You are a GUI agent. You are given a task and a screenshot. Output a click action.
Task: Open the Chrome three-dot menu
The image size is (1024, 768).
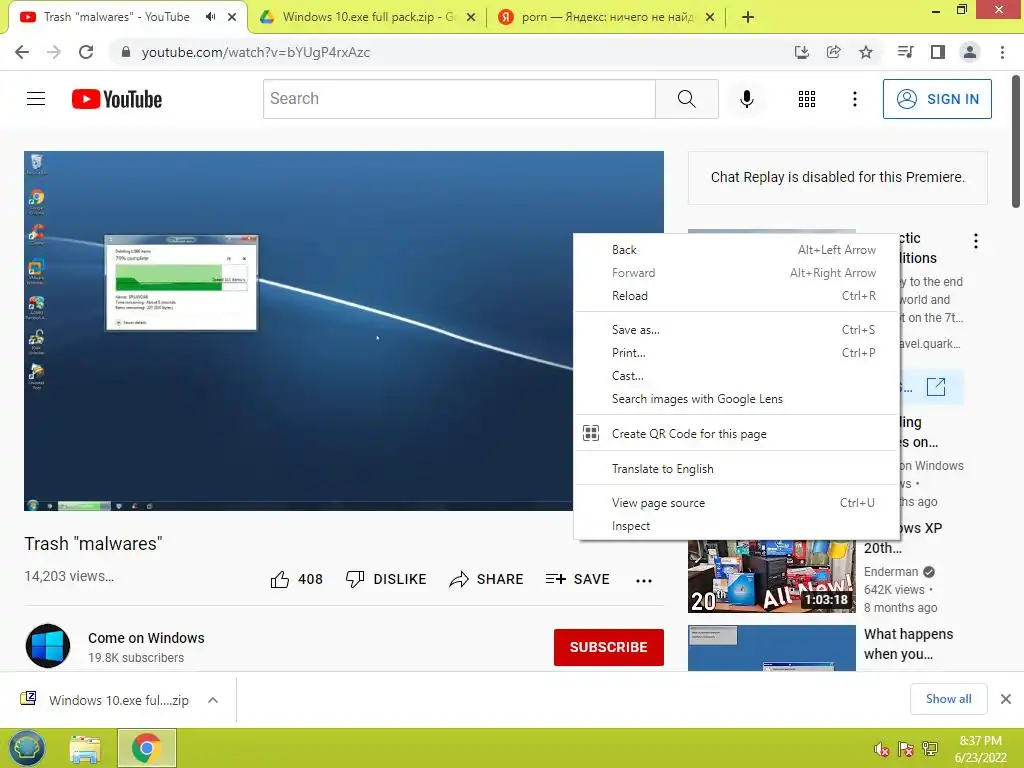[1002, 52]
